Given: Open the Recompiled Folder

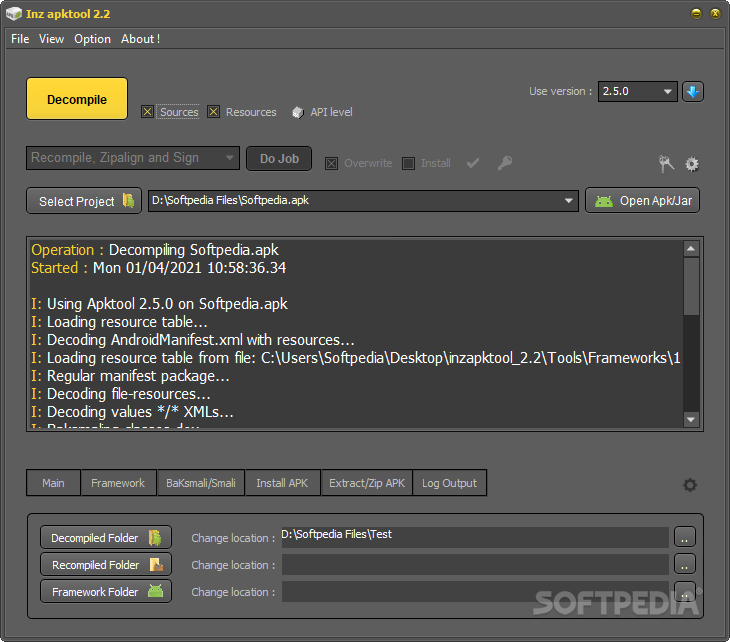Looking at the screenshot, I should coord(106,565).
